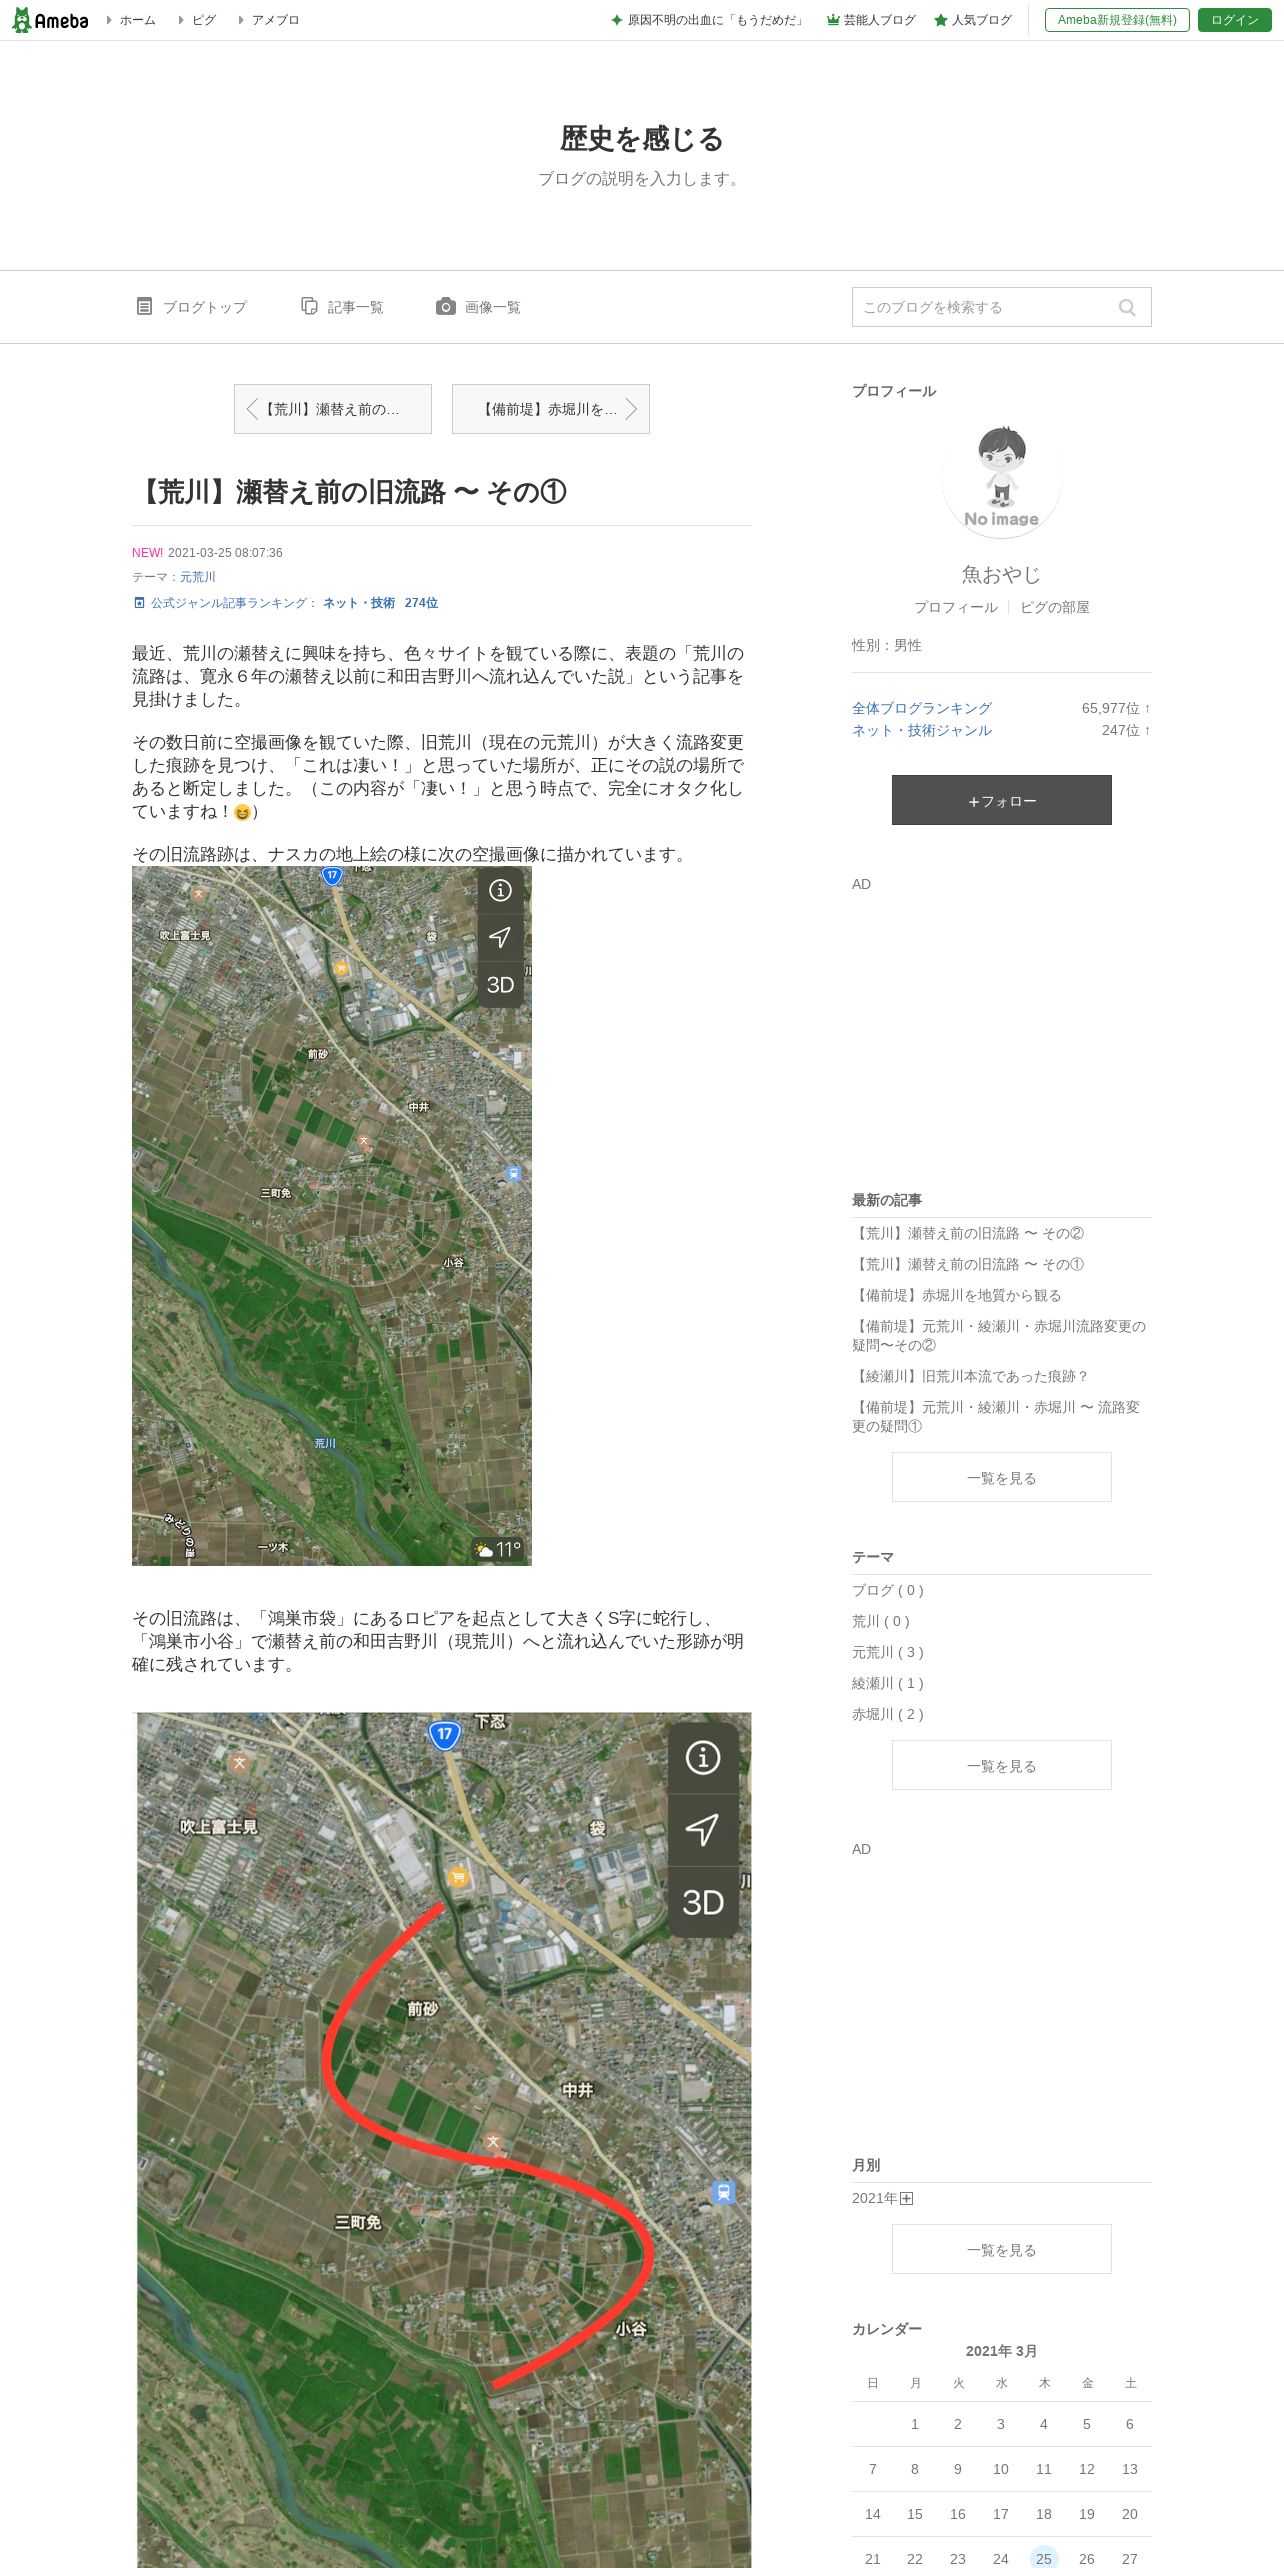
Task: Open theme 荒川 ( 0 )
Action: 881,1621
